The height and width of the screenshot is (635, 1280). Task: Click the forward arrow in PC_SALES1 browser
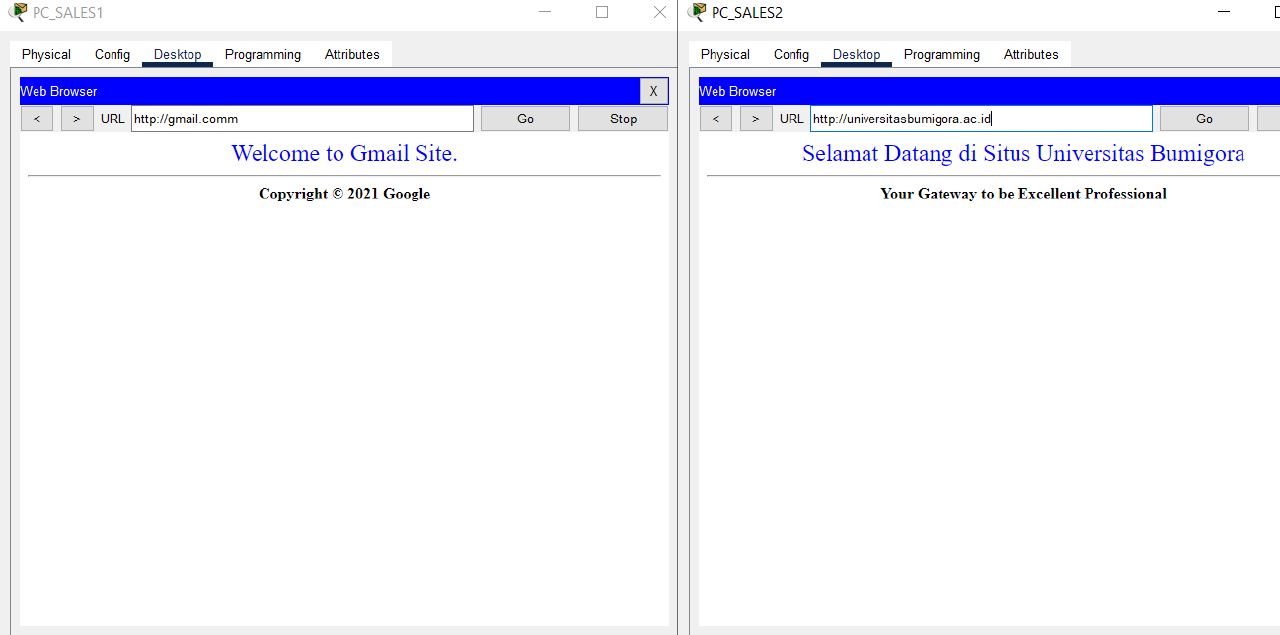76,118
